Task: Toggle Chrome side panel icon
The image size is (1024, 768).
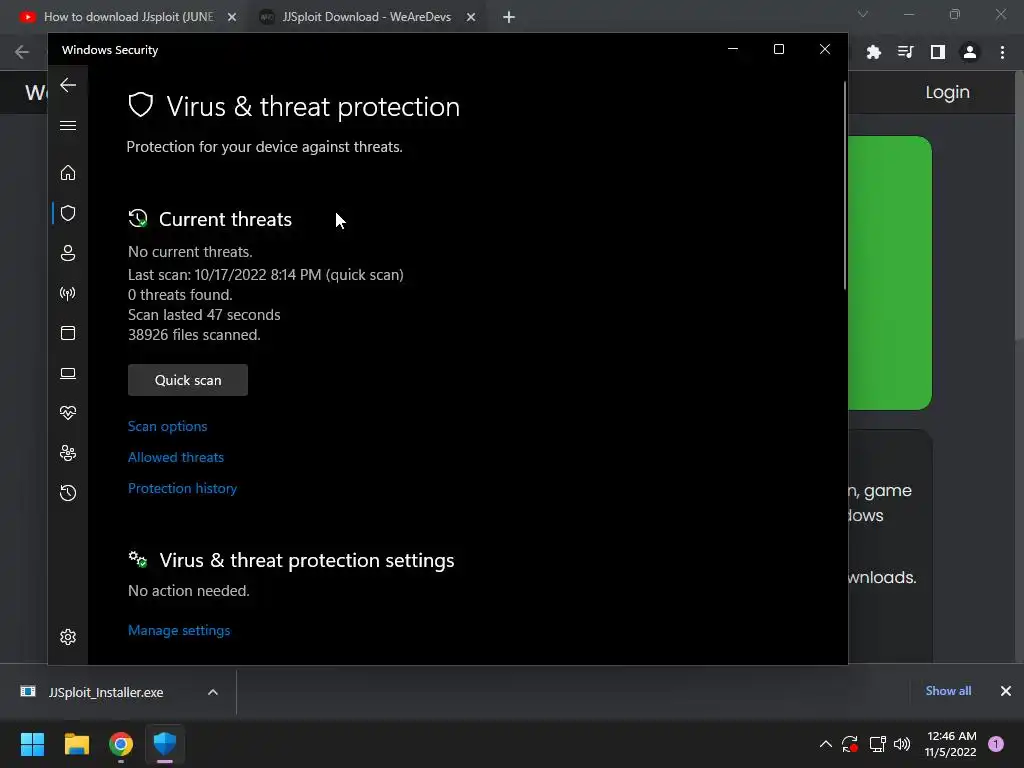Action: point(938,52)
